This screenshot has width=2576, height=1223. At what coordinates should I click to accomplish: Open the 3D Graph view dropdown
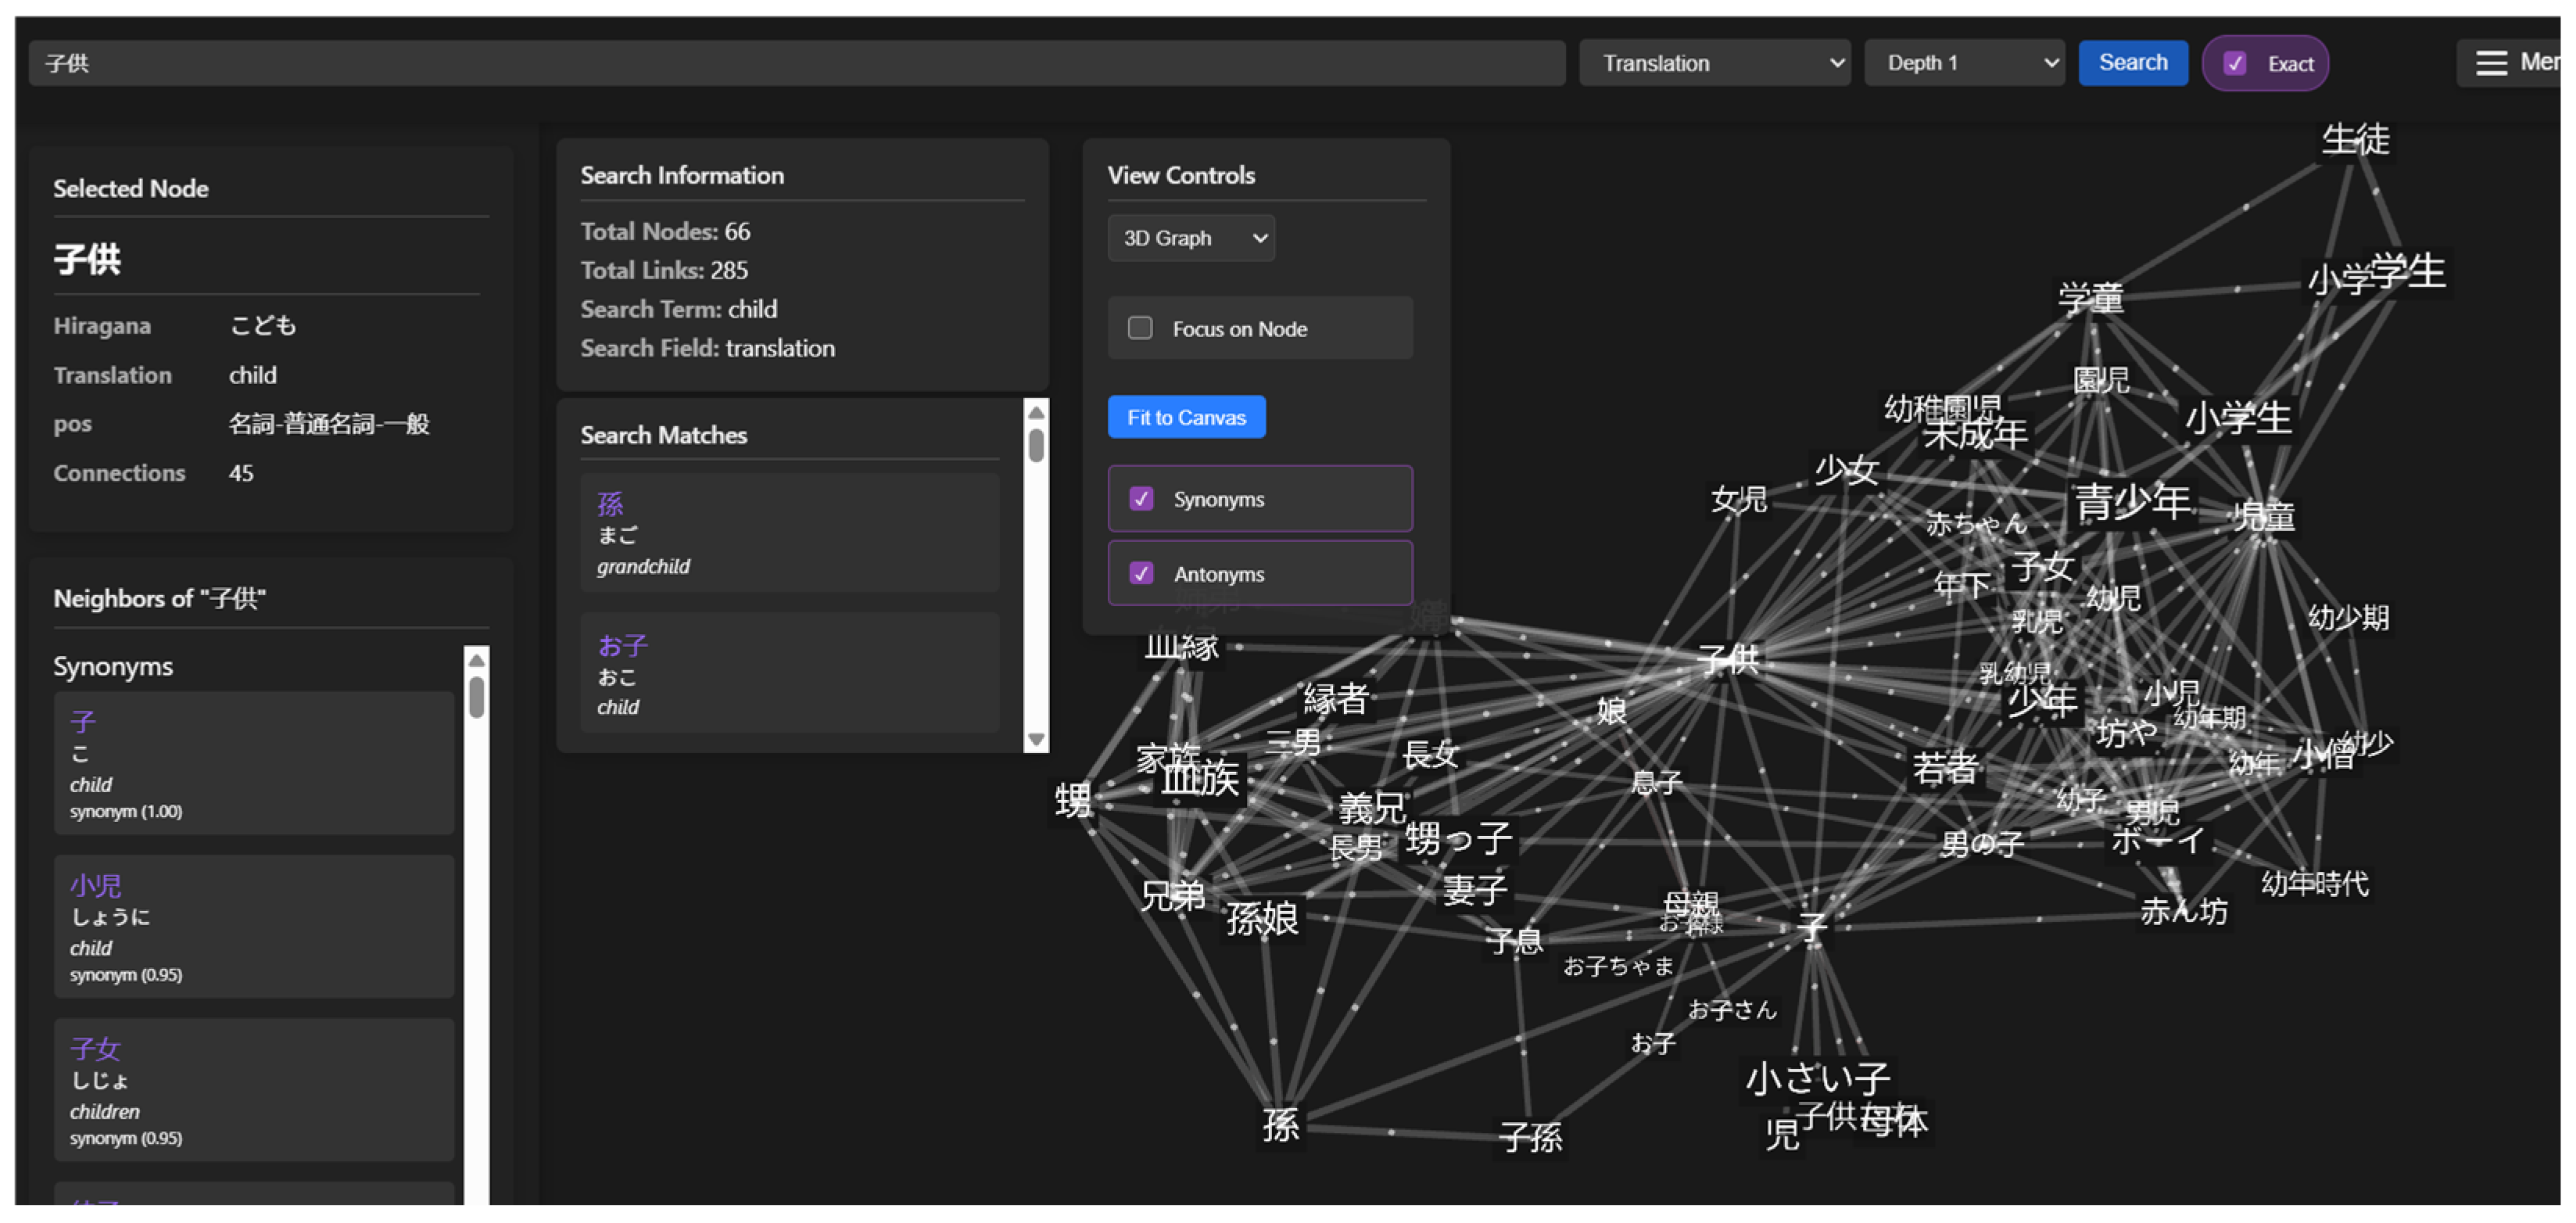[1190, 238]
